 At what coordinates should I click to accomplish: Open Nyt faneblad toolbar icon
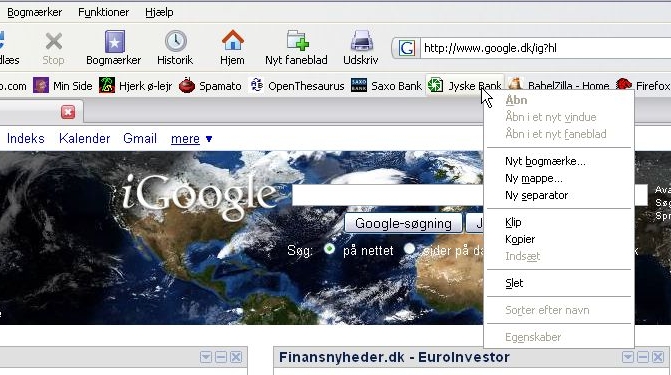click(x=297, y=42)
